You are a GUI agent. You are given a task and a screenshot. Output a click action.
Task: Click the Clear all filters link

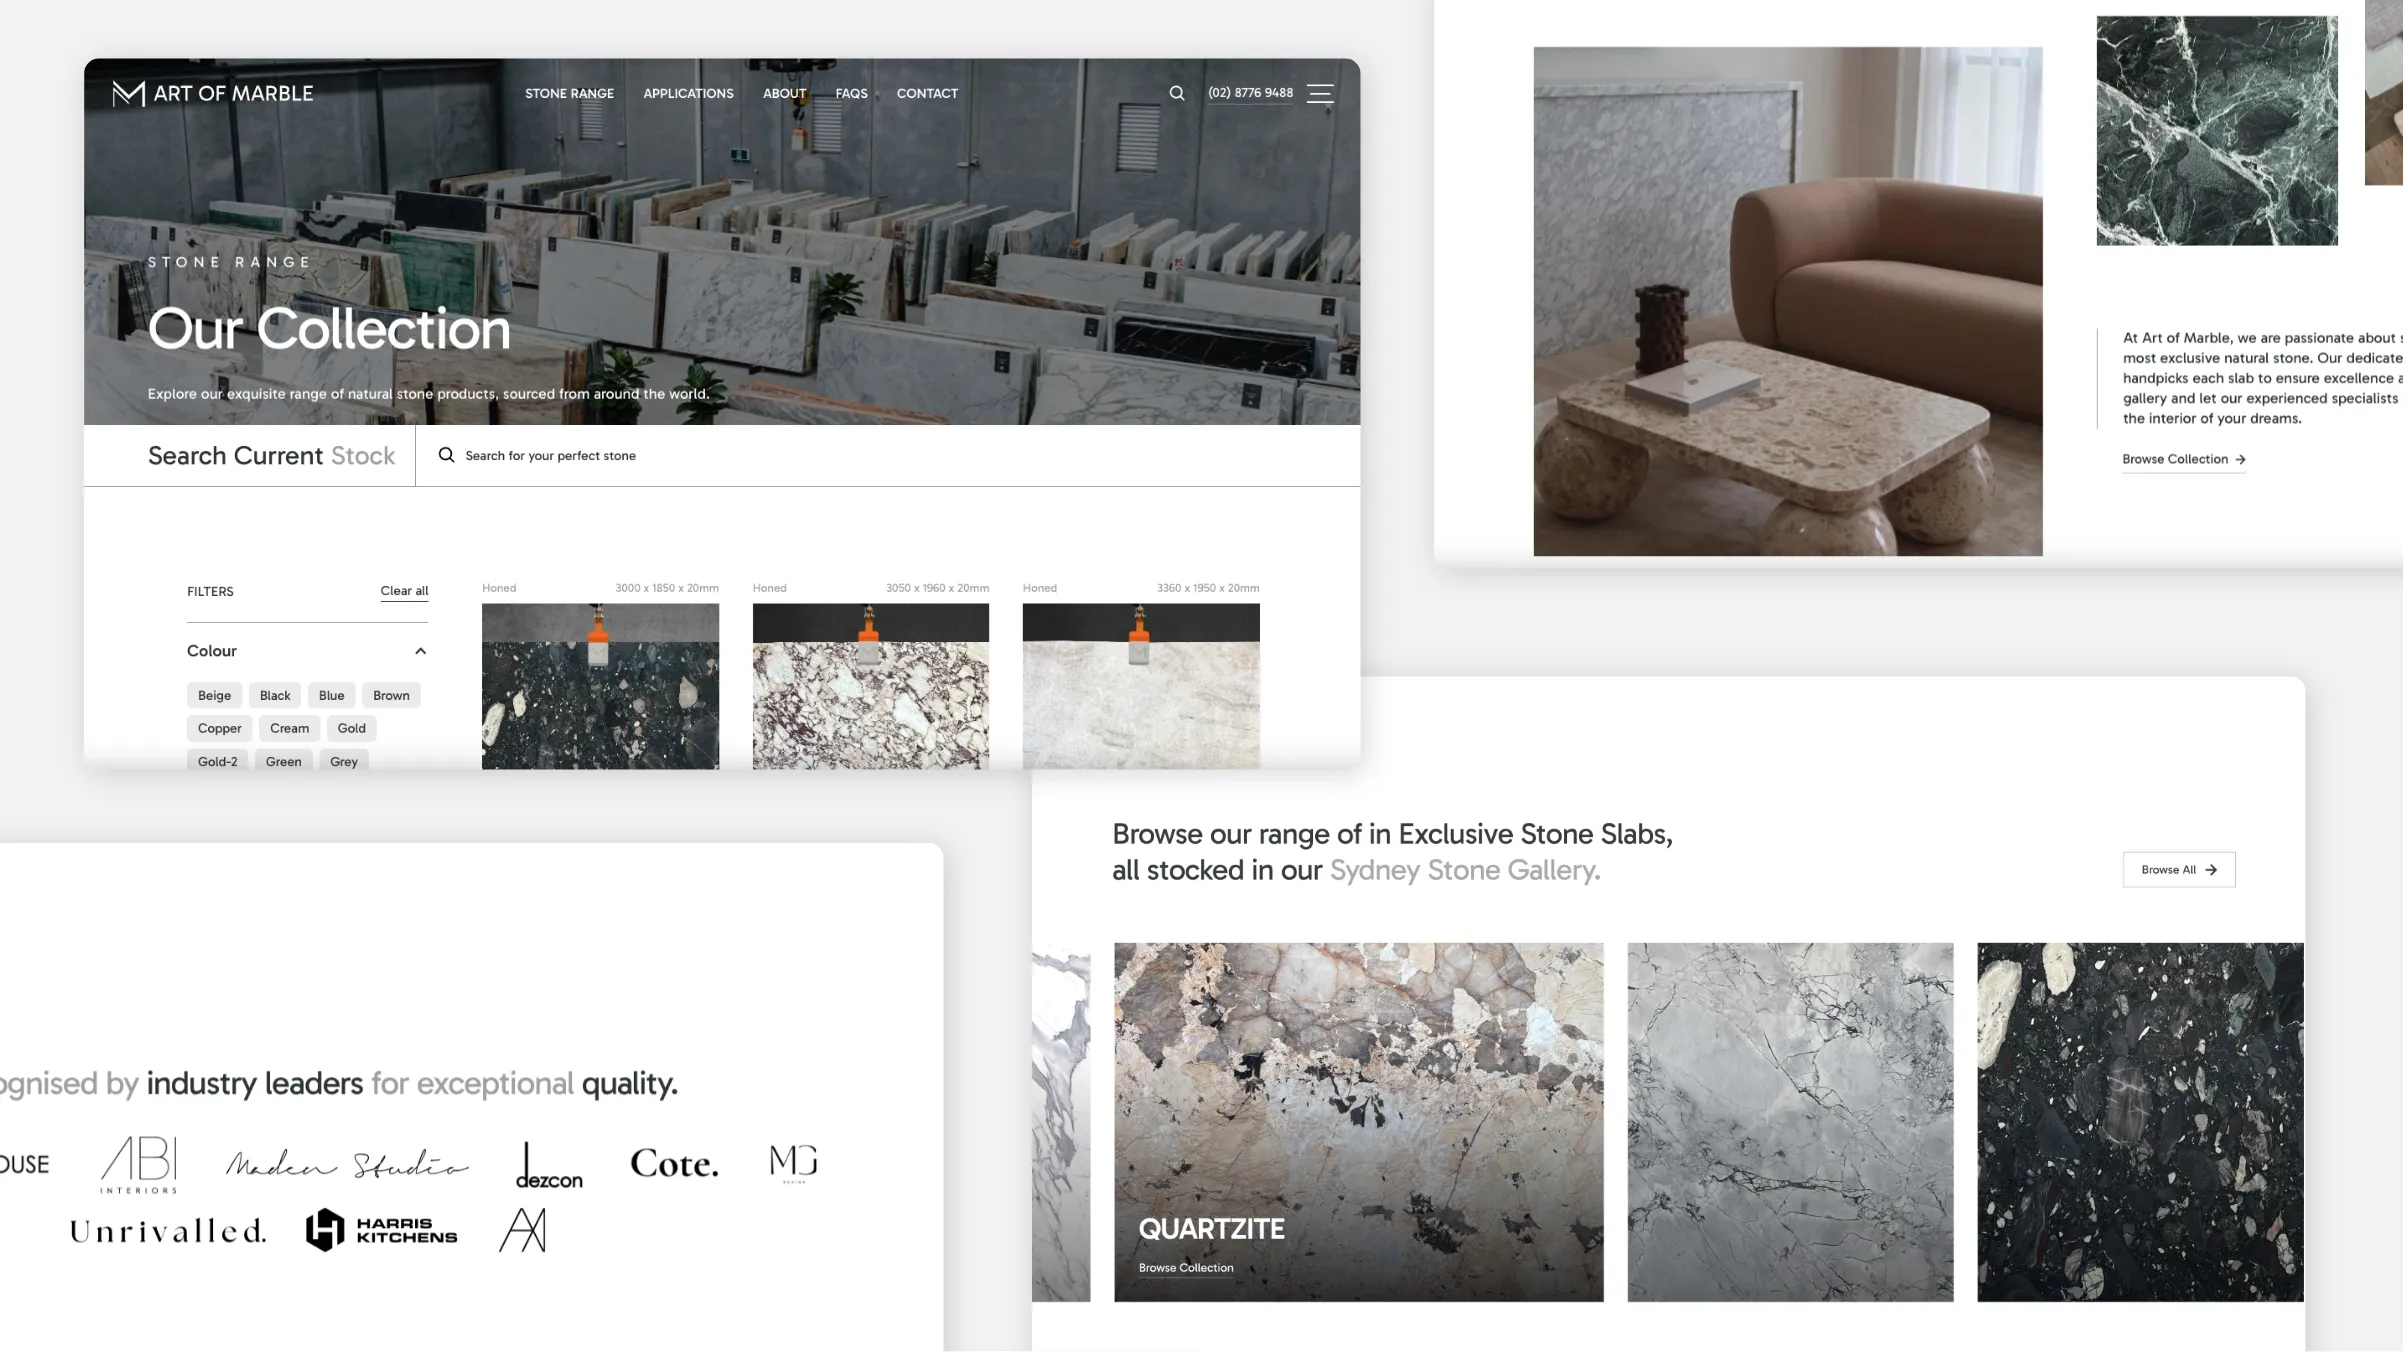(404, 591)
